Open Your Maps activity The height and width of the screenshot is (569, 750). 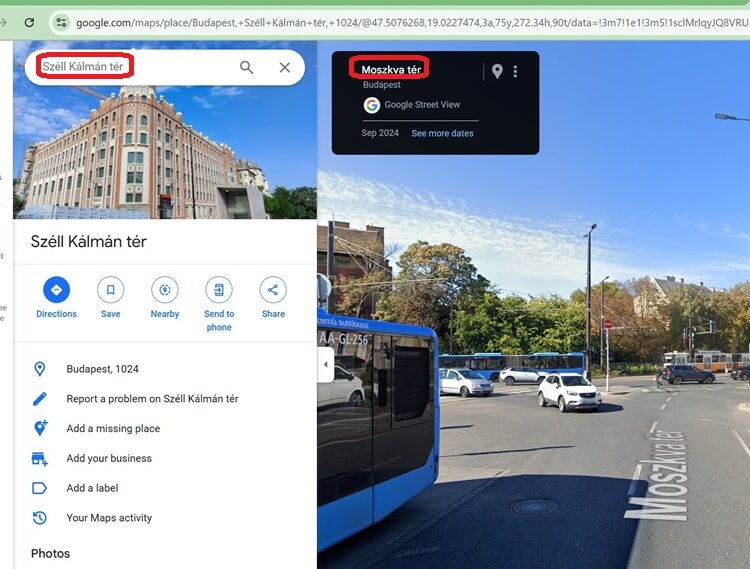(109, 518)
